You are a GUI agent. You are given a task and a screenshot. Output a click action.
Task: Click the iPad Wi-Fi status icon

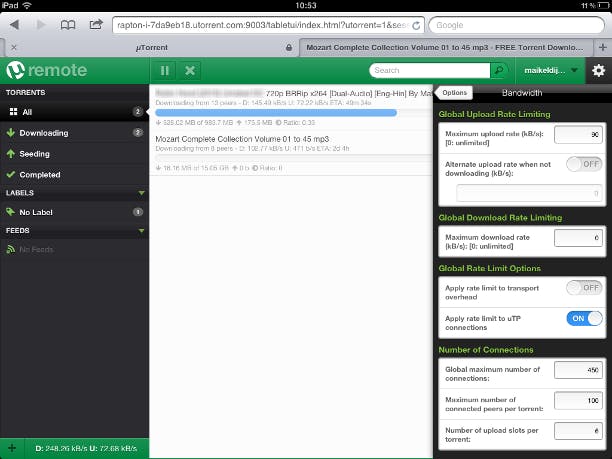coord(27,5)
